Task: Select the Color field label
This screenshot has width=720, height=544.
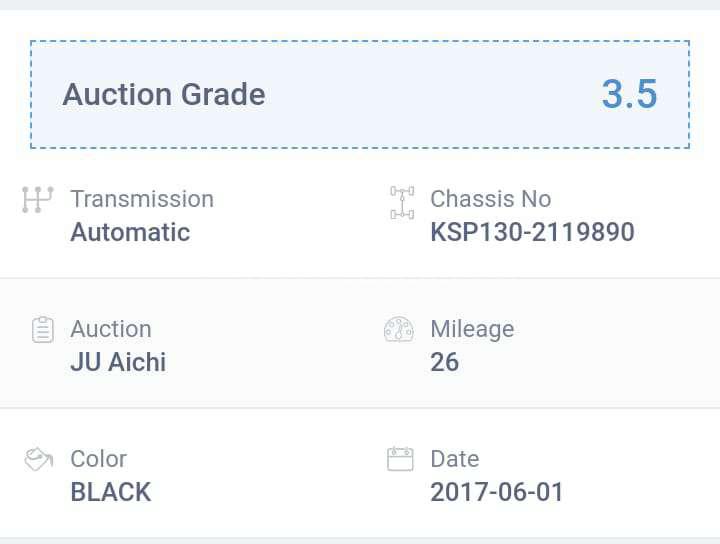Action: (98, 459)
